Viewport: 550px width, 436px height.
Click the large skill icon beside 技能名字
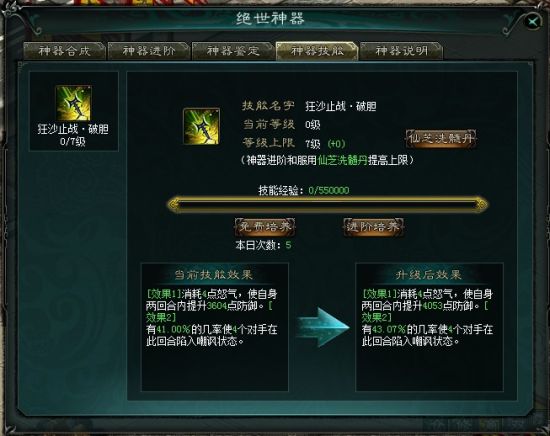point(201,126)
